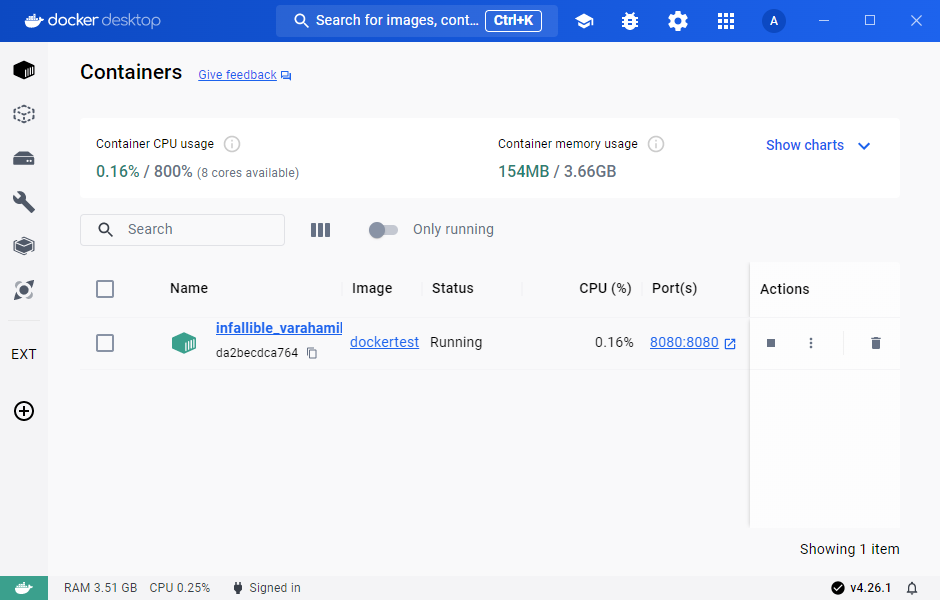Show info for Container CPU usage
Screen dimensions: 940x600
[x=232, y=144]
